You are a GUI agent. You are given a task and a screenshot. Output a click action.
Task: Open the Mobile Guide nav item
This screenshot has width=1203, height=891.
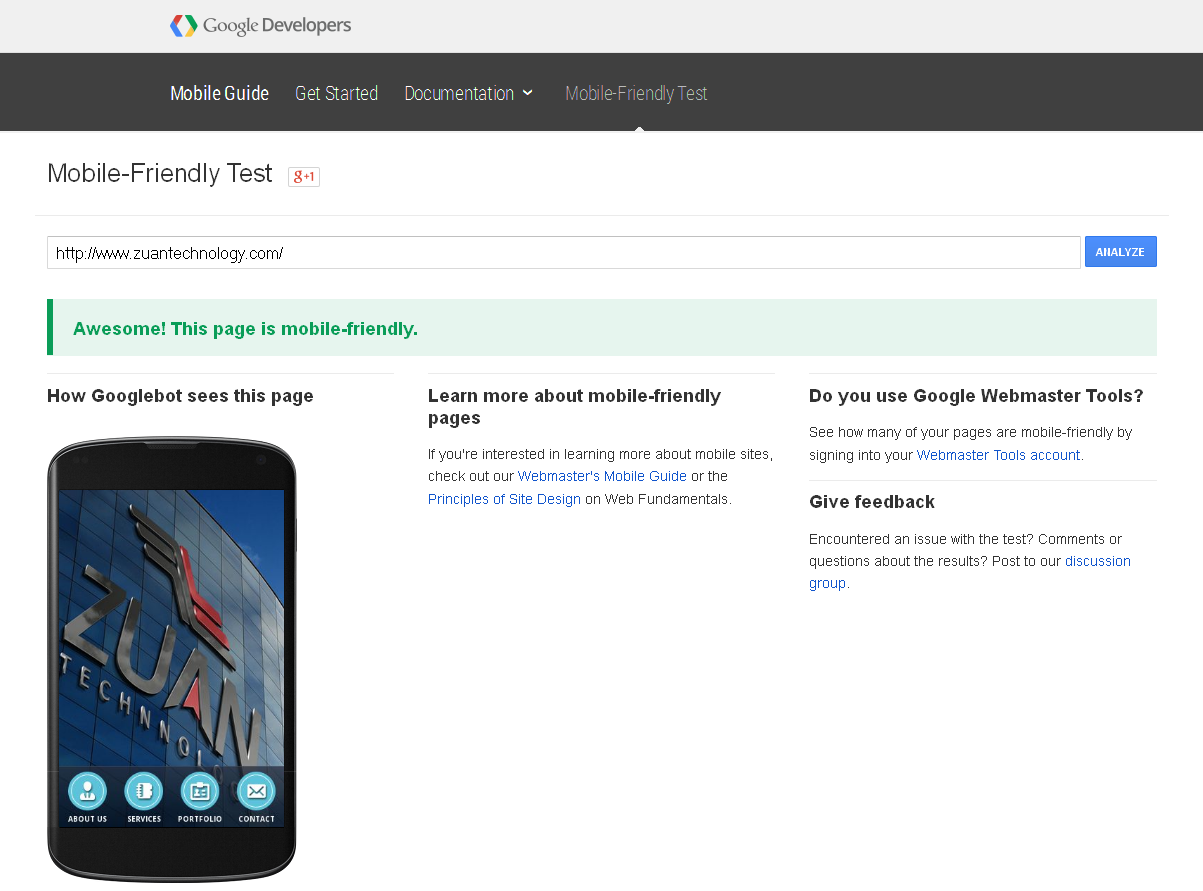[219, 93]
